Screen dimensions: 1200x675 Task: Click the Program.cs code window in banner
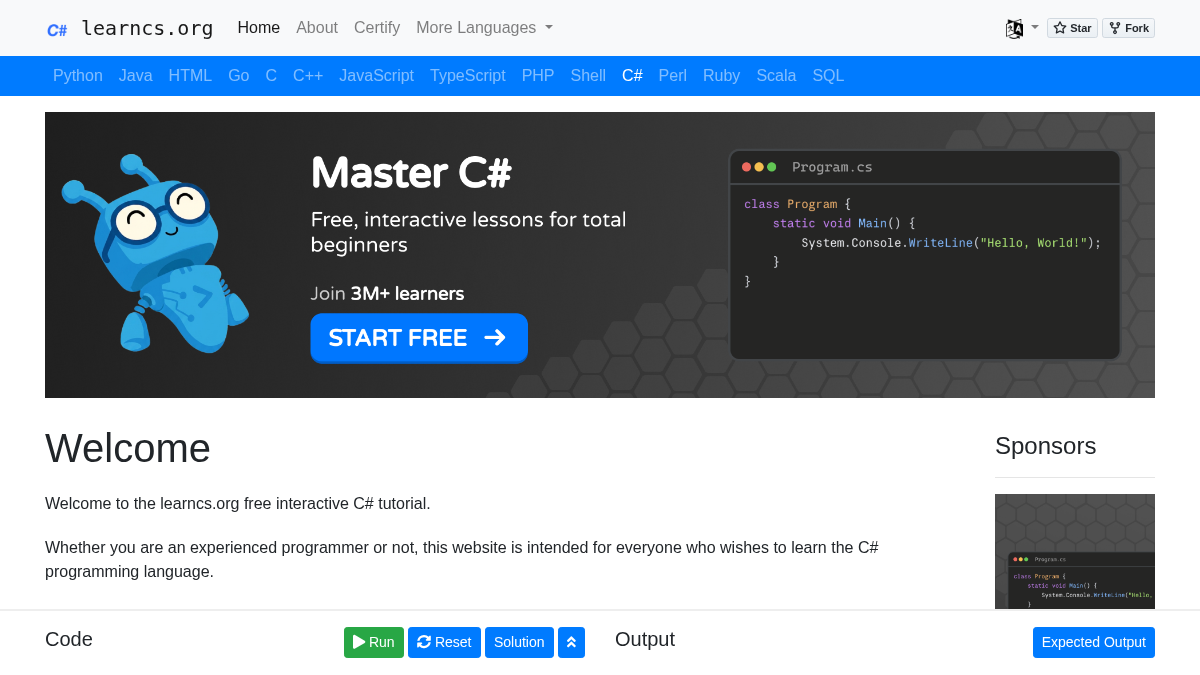(925, 255)
